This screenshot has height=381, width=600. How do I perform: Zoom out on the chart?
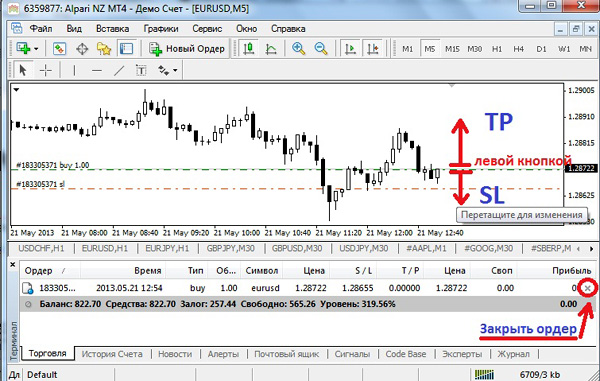click(x=321, y=49)
